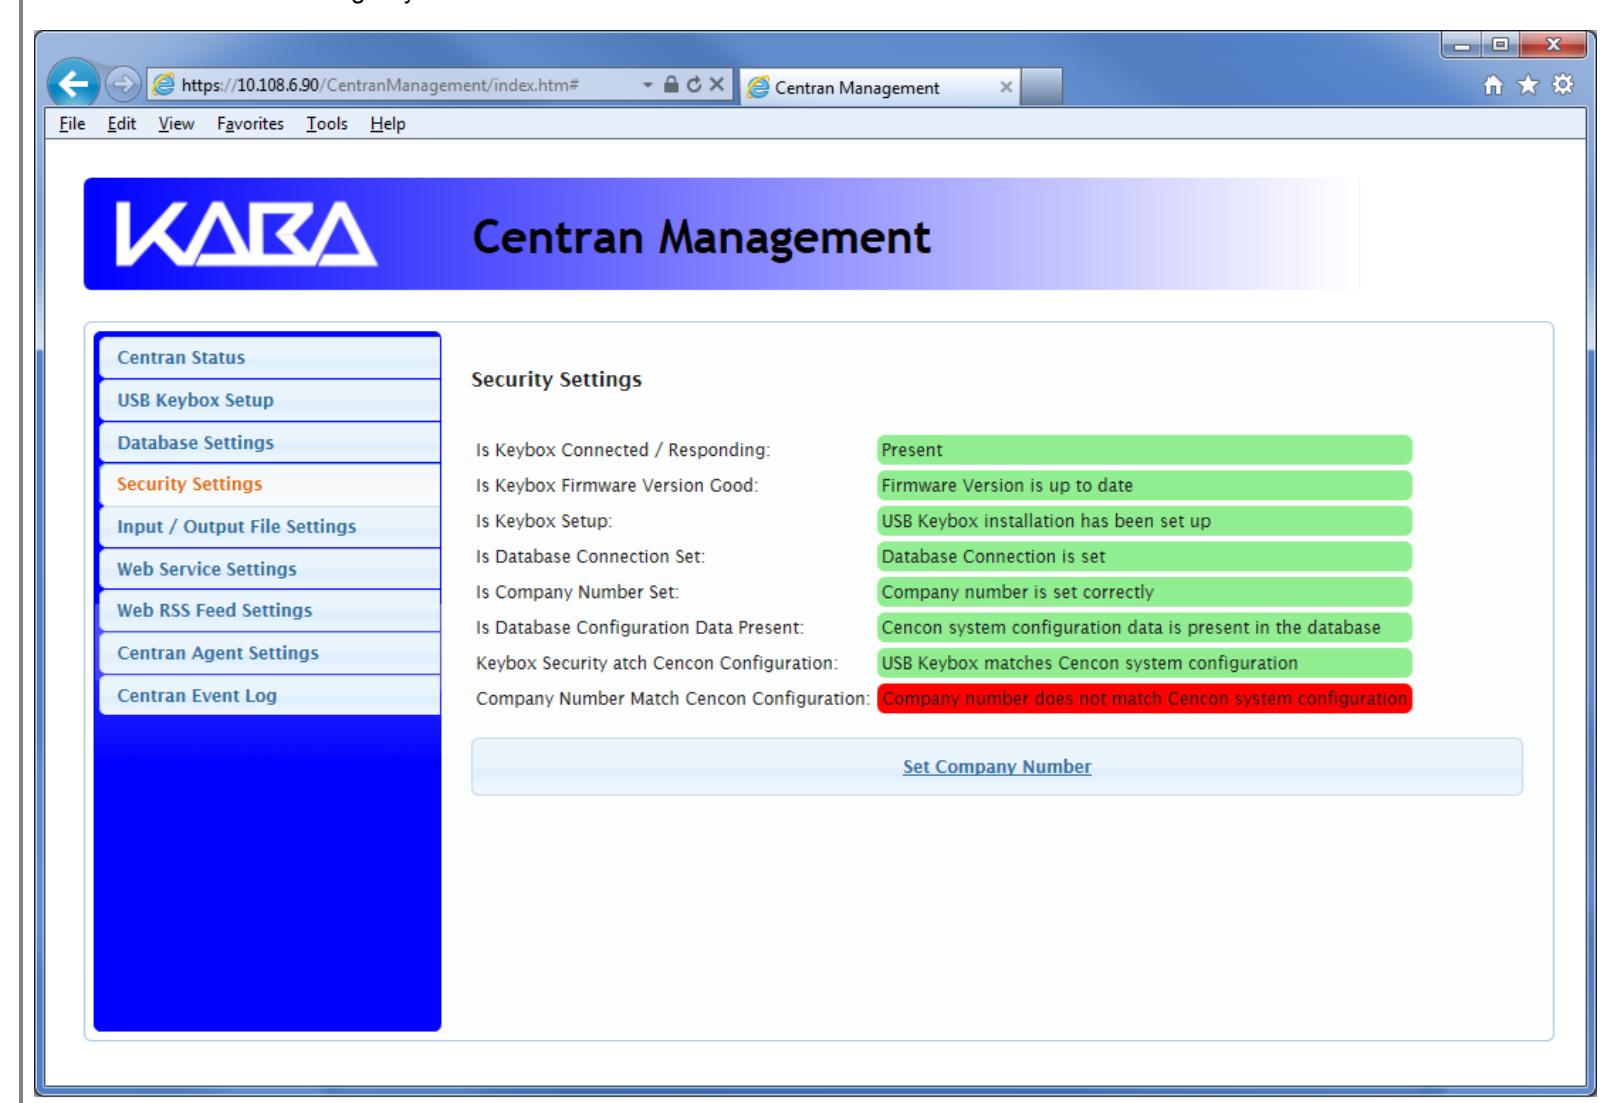Click 'Company Number Match Cencon Configuration:' label
Viewport: 1616px width, 1103px height.
[672, 699]
